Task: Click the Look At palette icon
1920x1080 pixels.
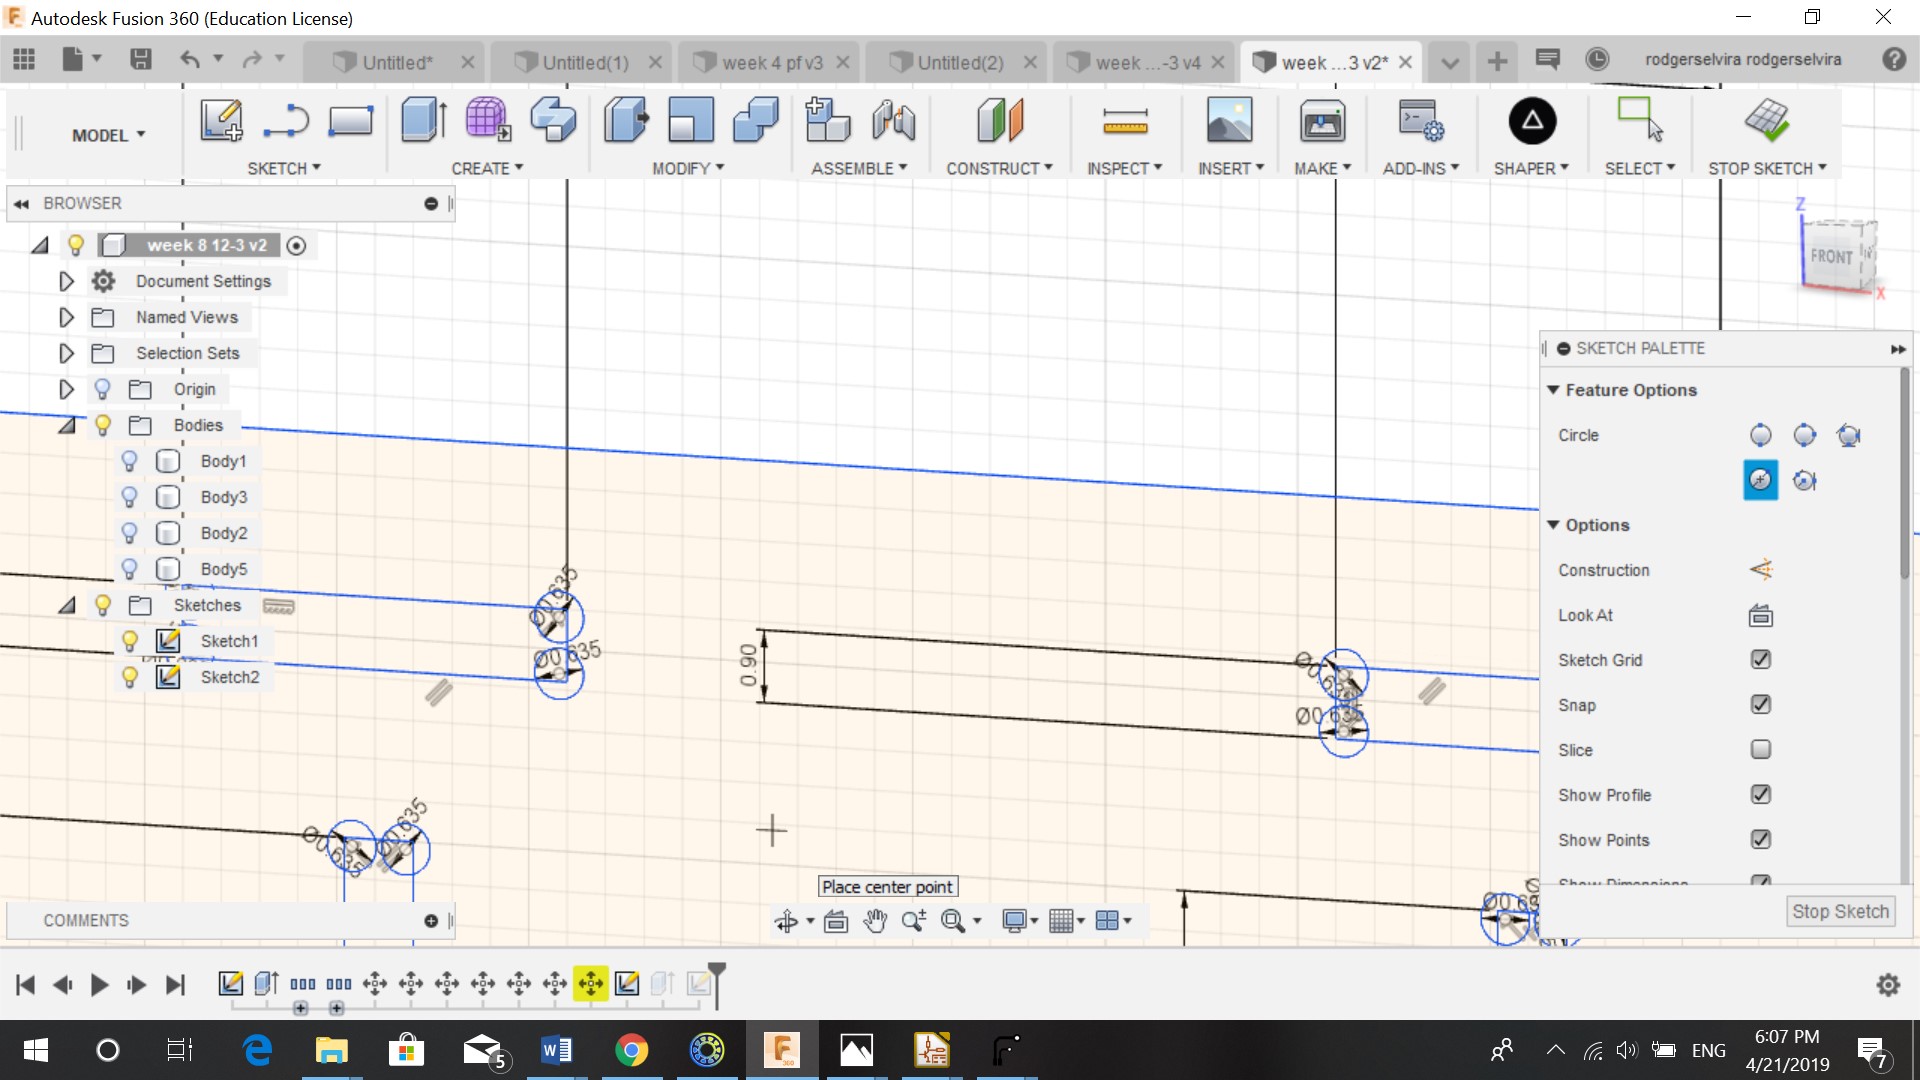Action: tap(1760, 615)
